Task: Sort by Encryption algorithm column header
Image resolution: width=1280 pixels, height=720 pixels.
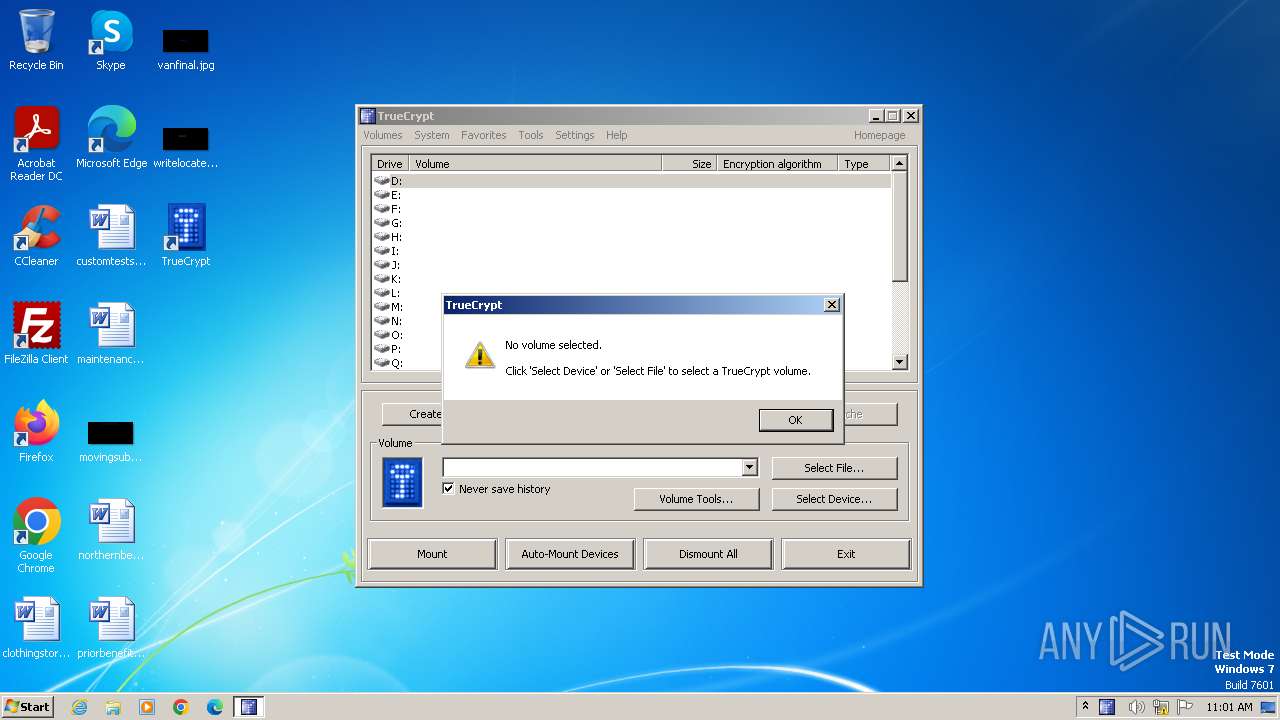Action: (777, 164)
